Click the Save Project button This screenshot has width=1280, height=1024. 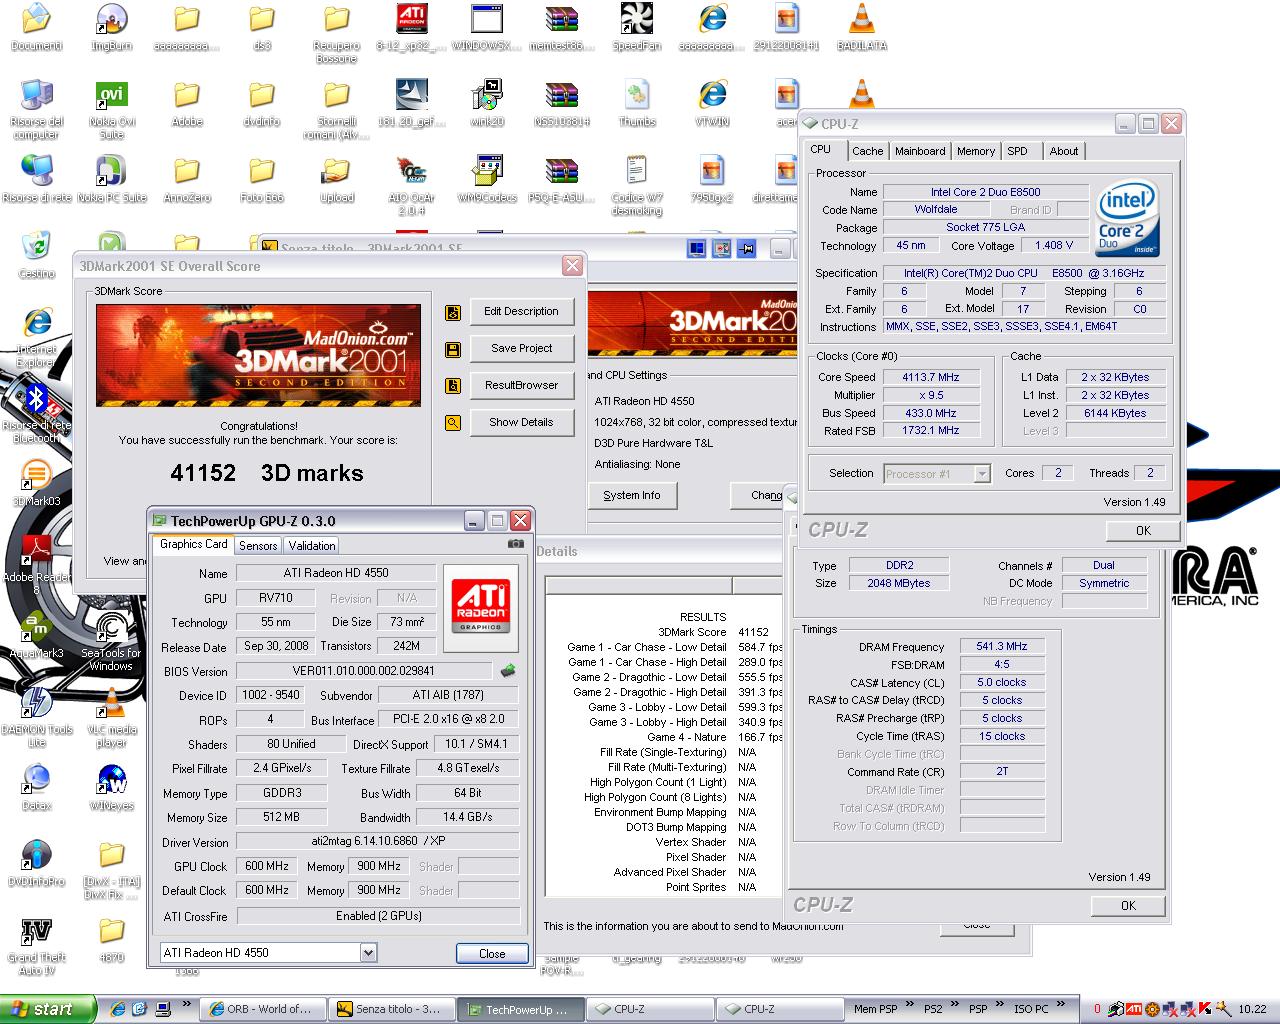(521, 348)
